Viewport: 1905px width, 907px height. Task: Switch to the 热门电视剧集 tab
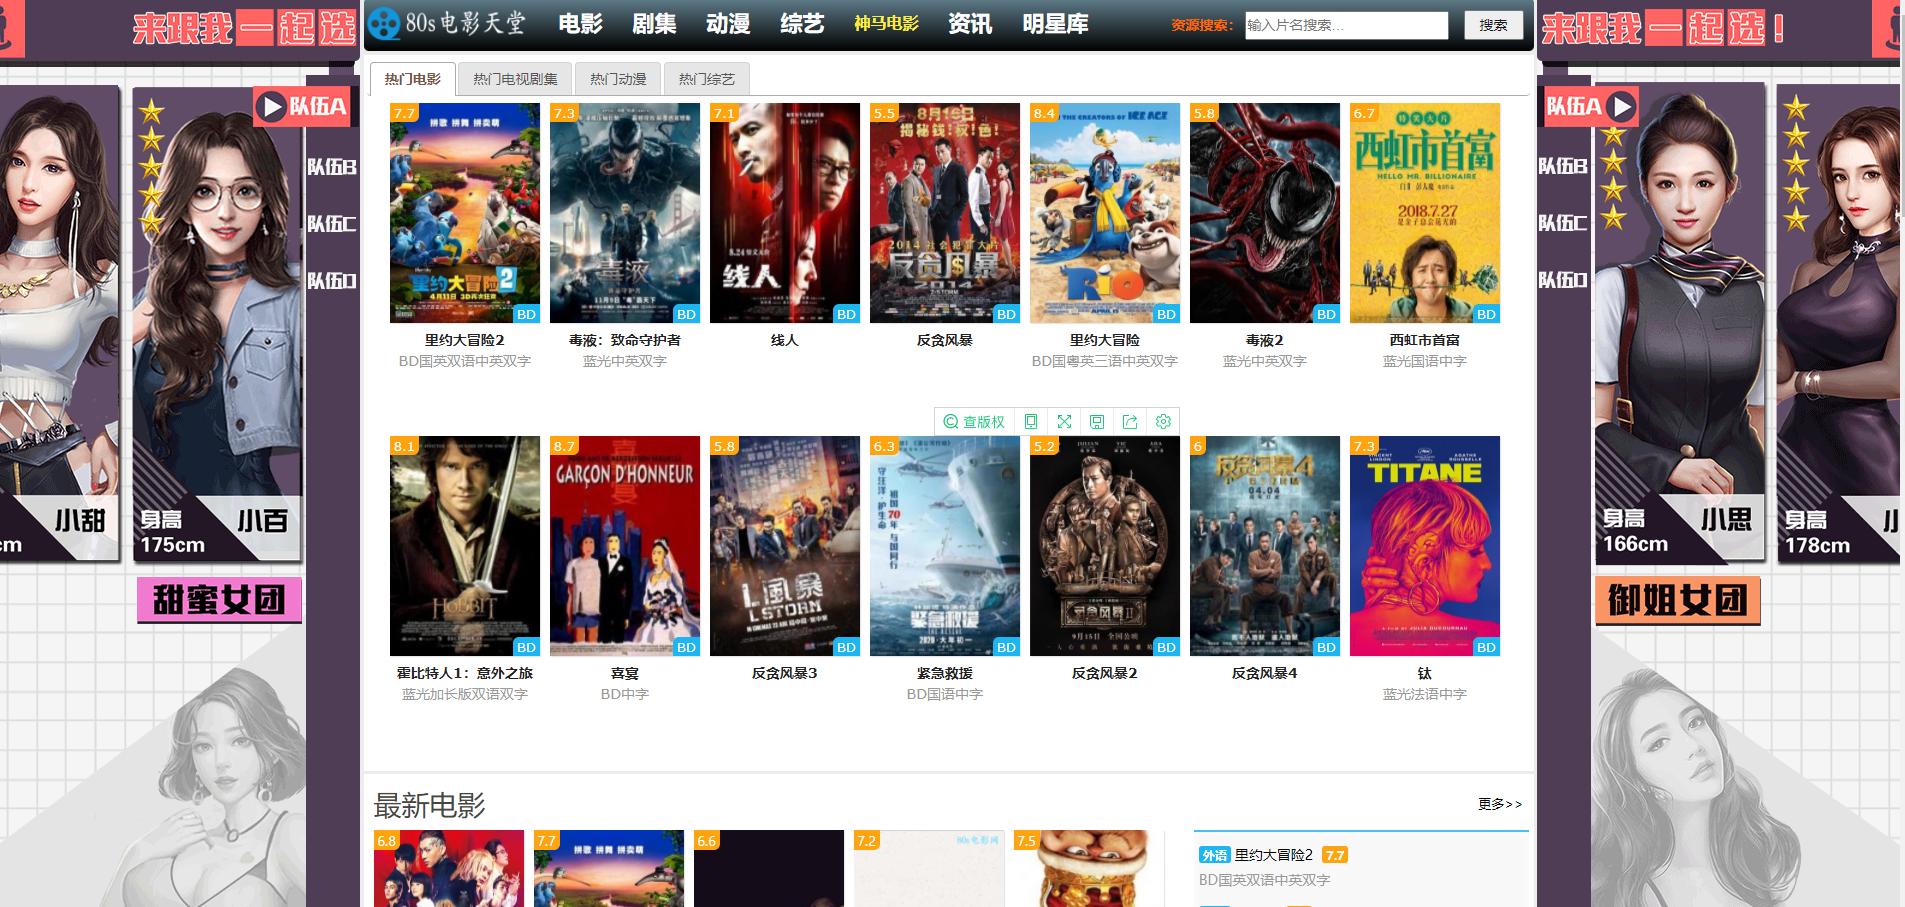(515, 79)
